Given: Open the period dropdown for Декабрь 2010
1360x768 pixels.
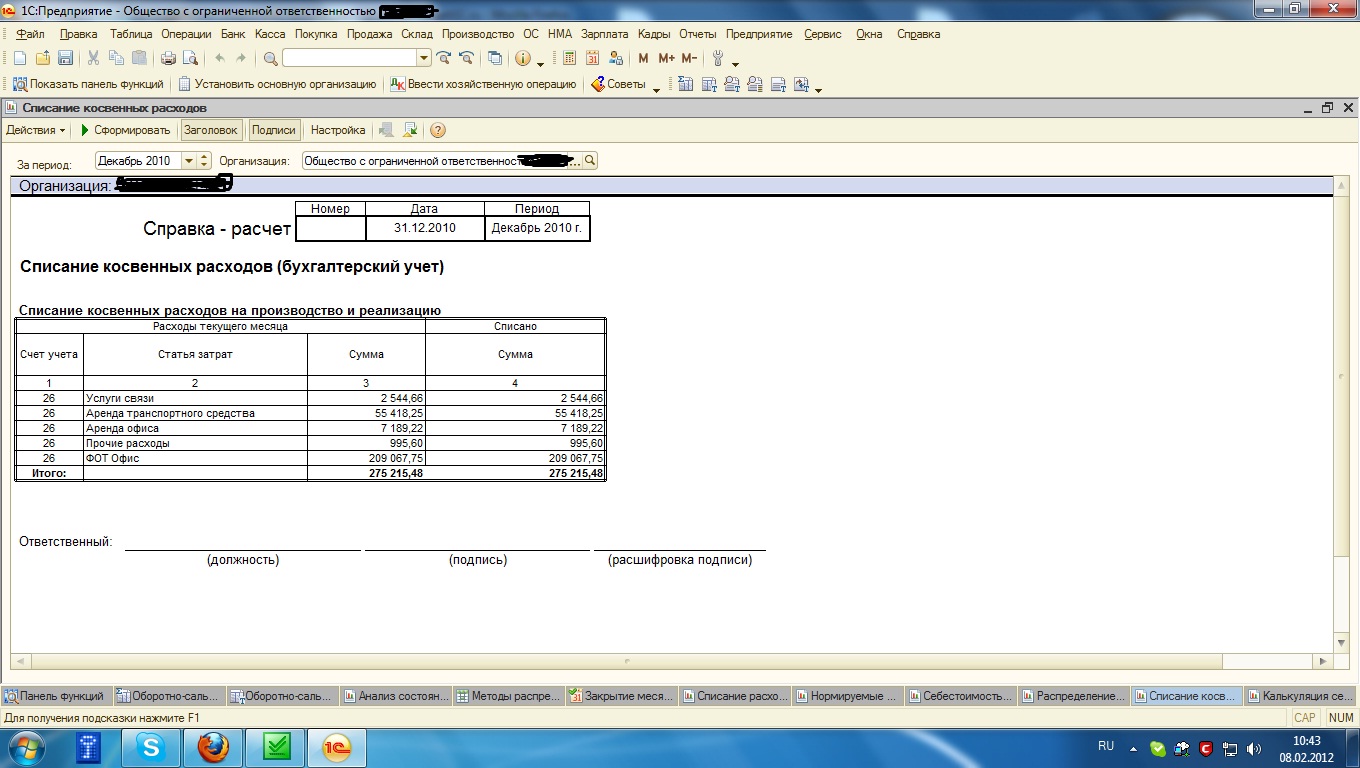Looking at the screenshot, I should coord(188,161).
